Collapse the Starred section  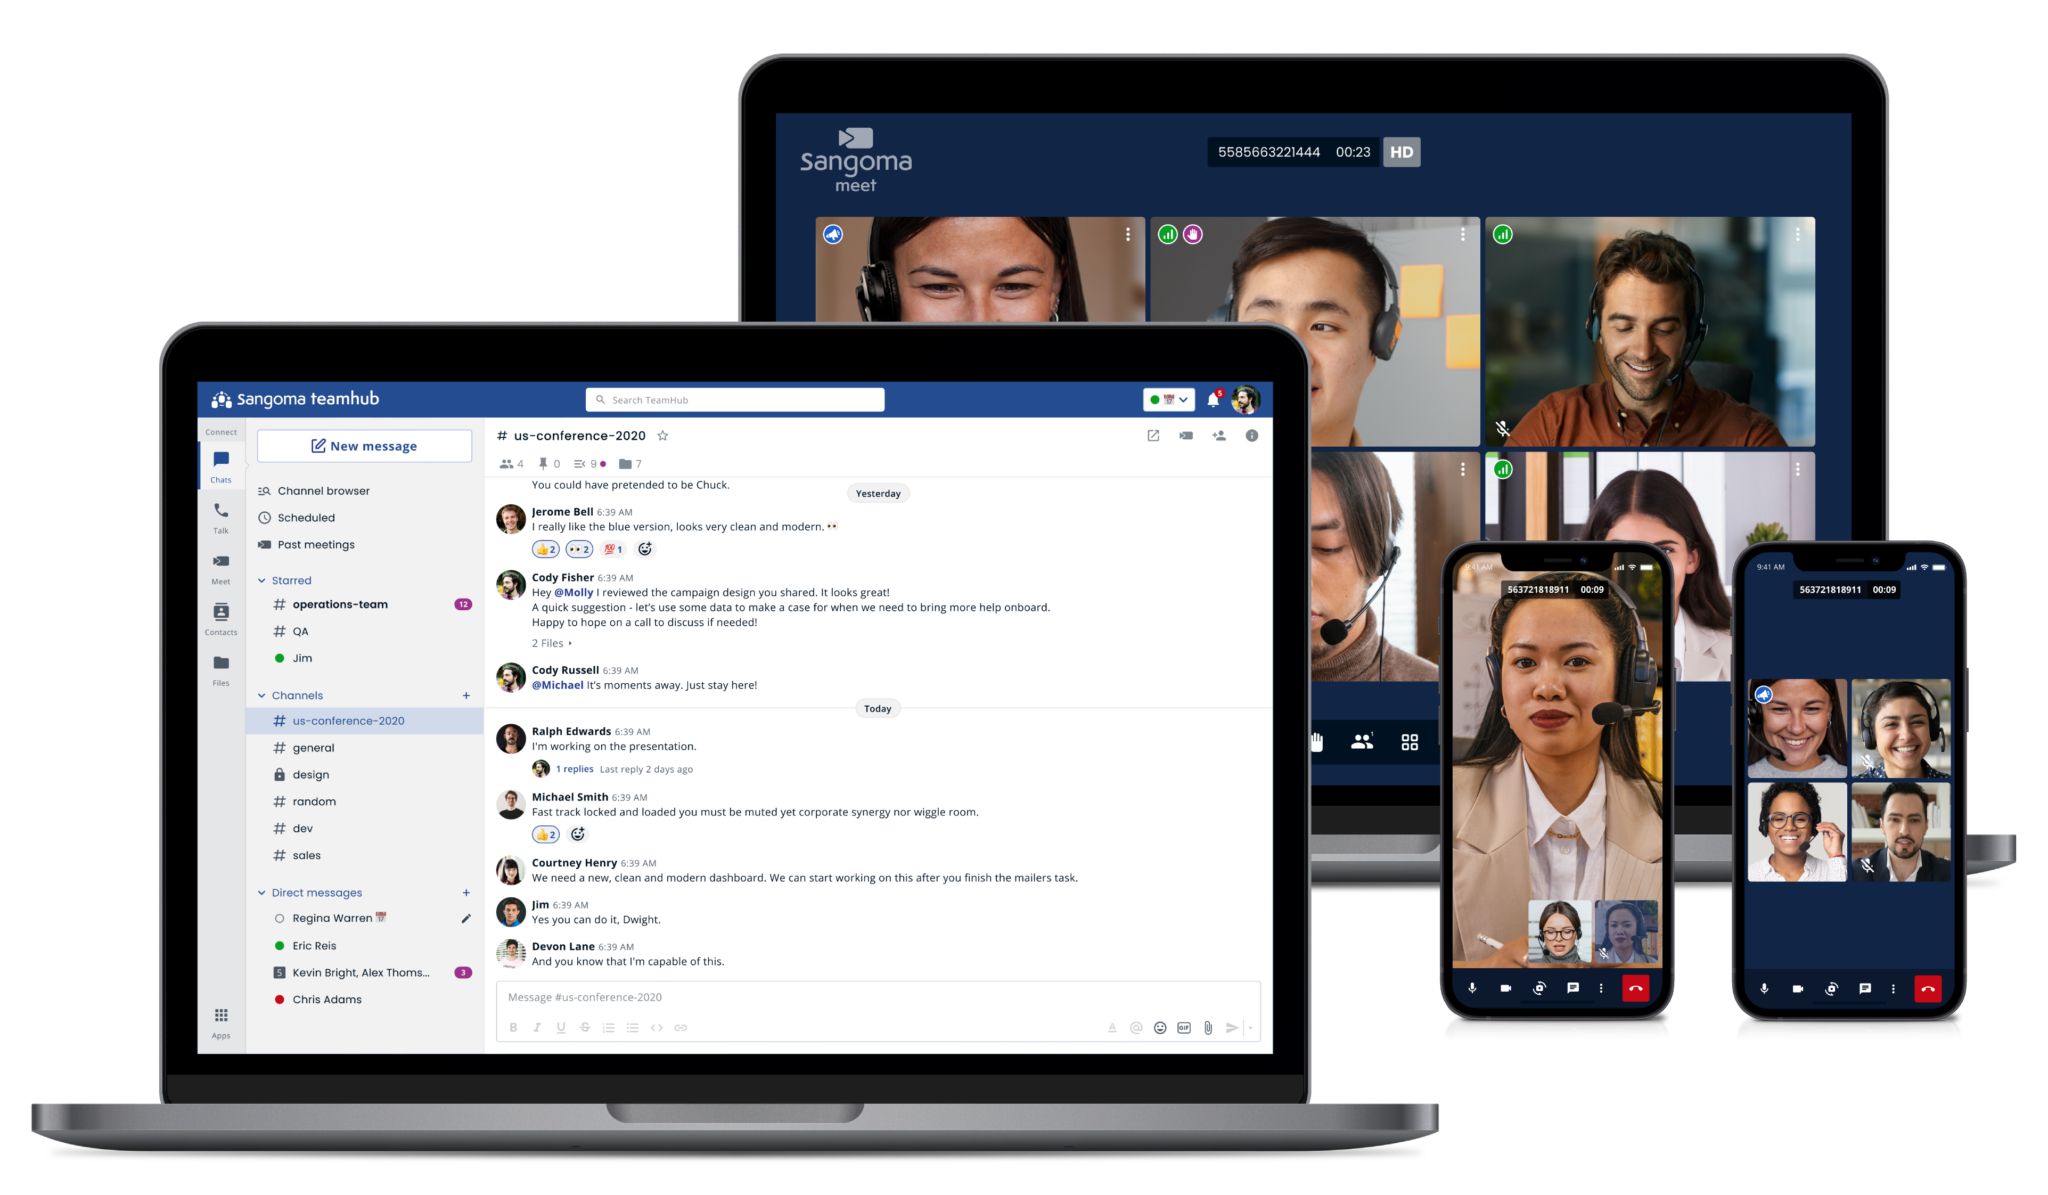262,581
